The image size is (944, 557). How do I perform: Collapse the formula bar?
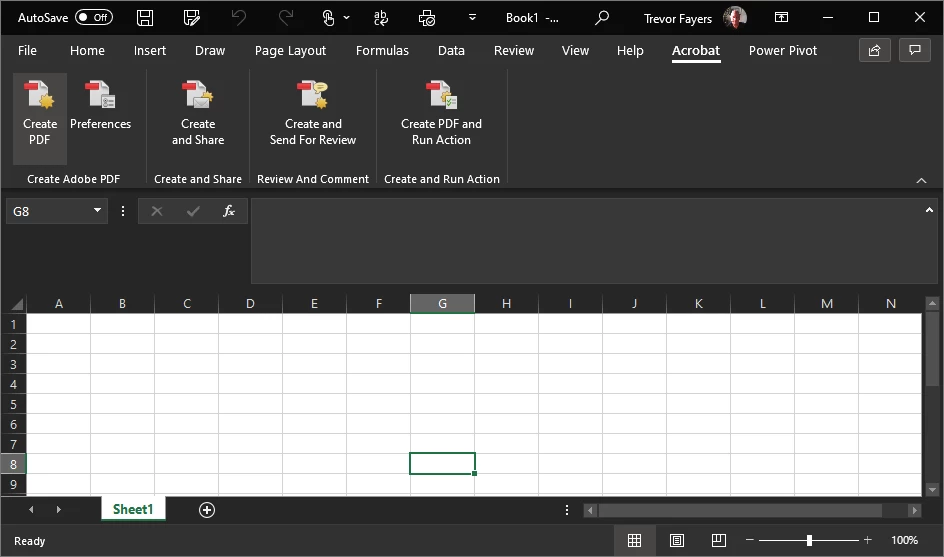coord(929,210)
